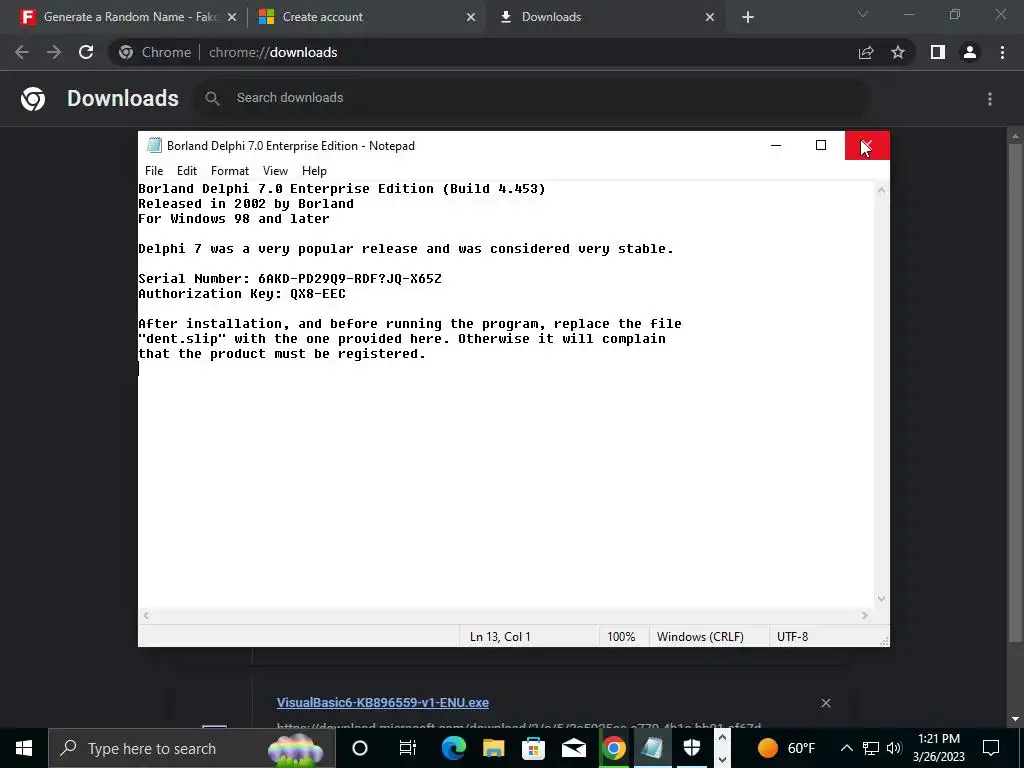Open File Explorer from the taskbar

(x=494, y=748)
